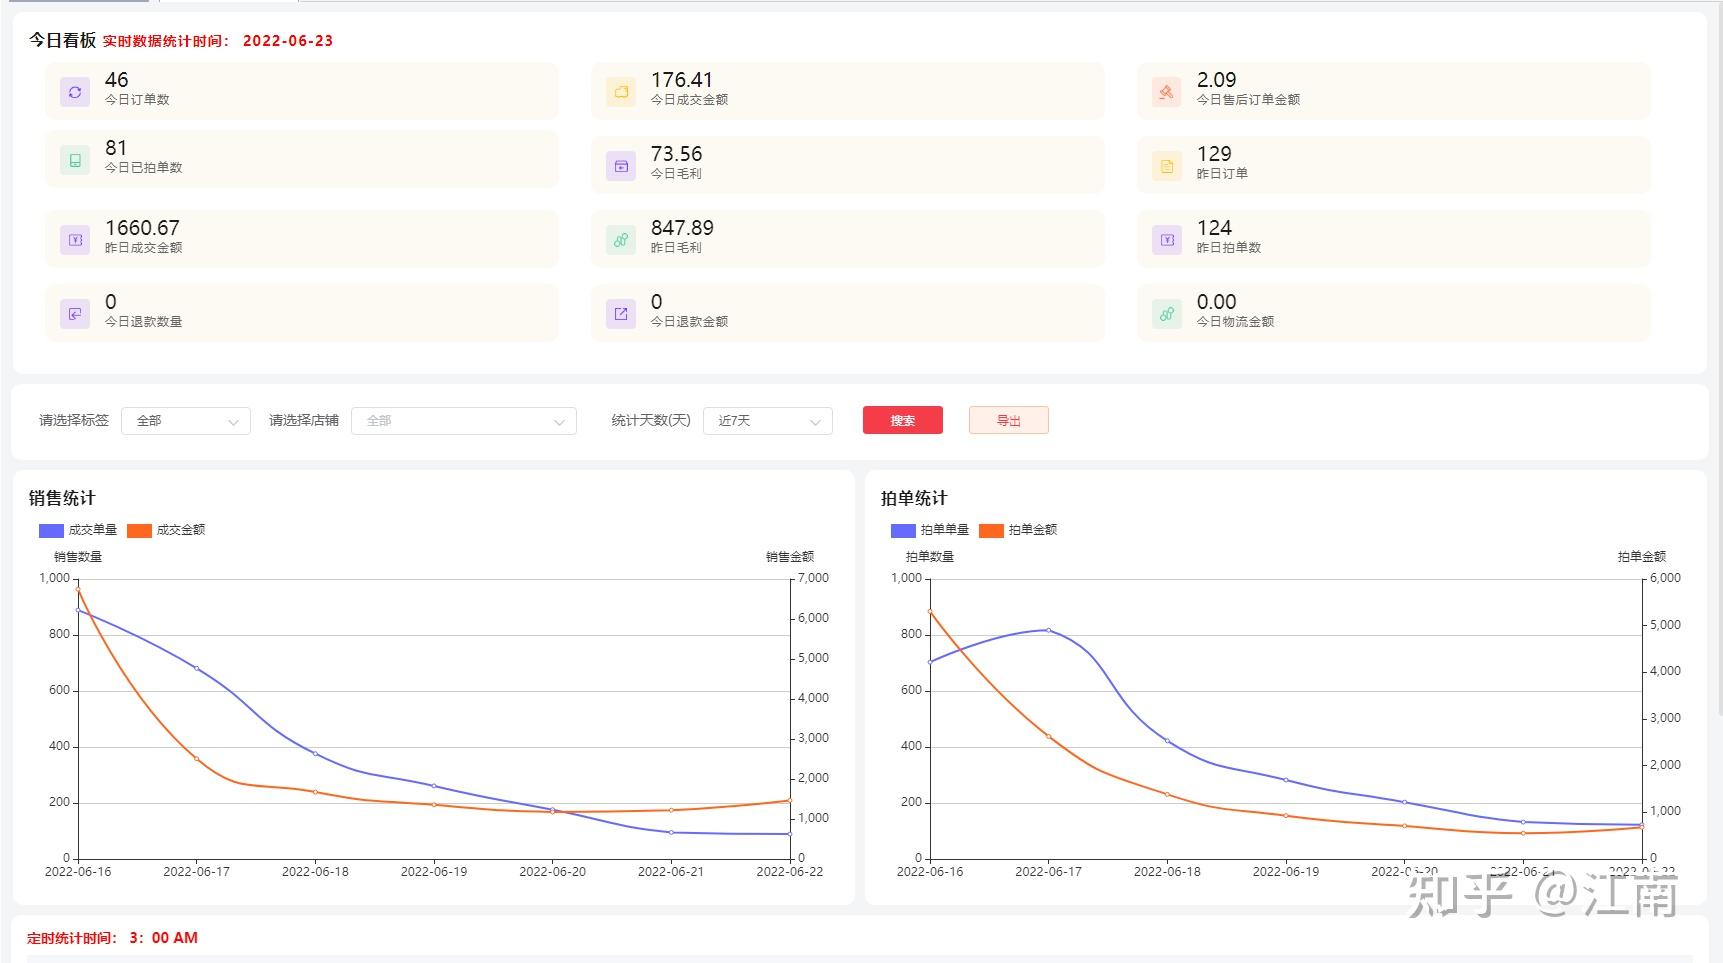1723x963 pixels.
Task: Click the 昨日成交金额 yen icon
Action: click(x=75, y=240)
